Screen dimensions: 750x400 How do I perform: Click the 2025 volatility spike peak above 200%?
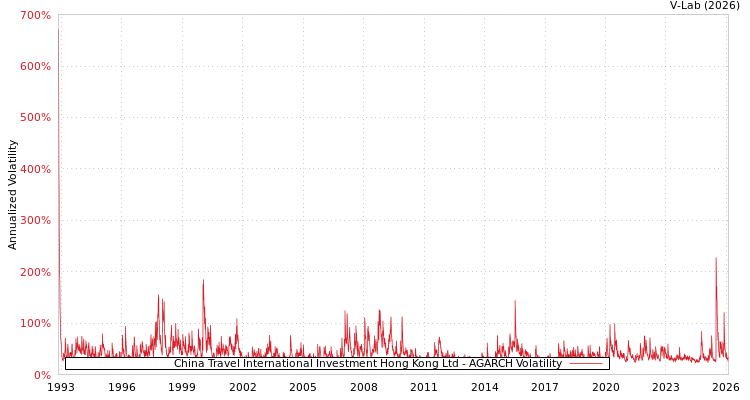[716, 259]
